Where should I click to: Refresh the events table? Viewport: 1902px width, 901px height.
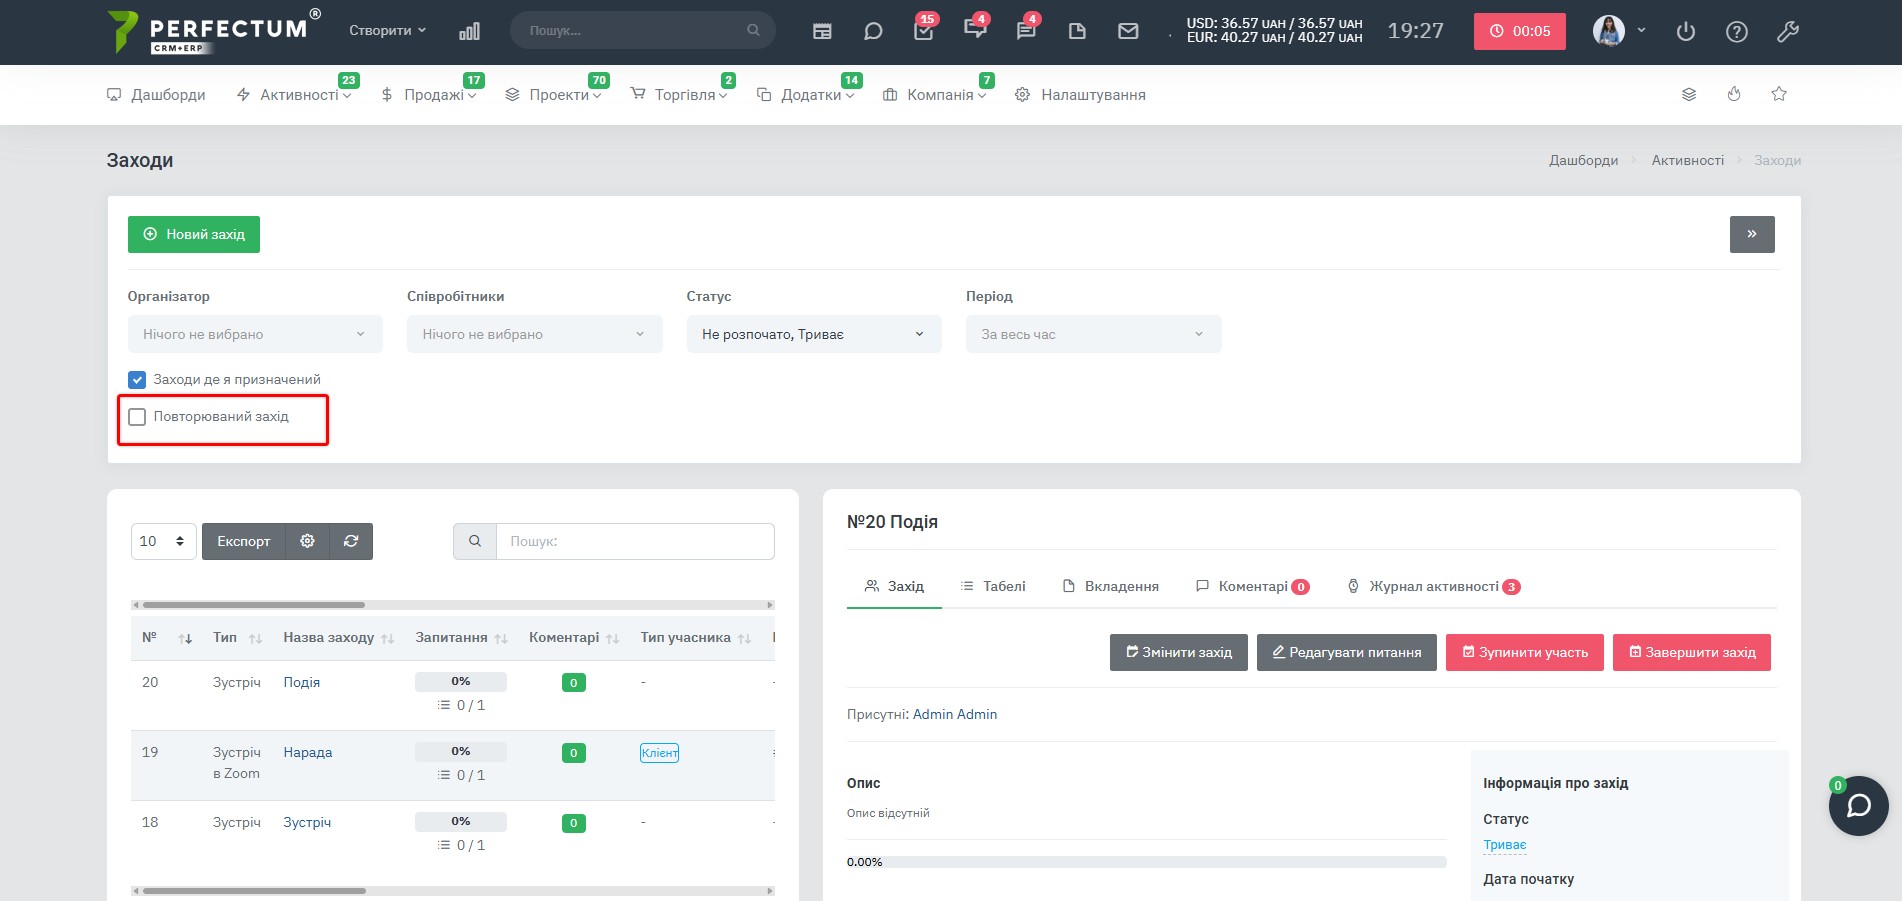click(351, 541)
